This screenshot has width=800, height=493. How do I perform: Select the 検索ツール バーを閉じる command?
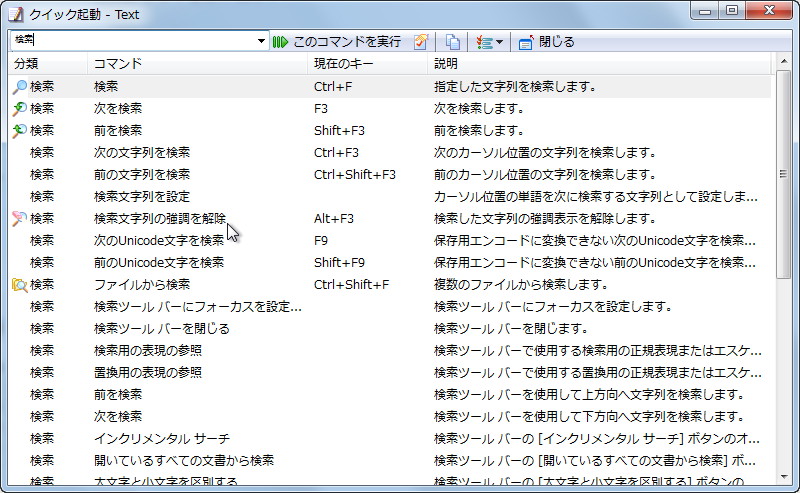pos(162,328)
